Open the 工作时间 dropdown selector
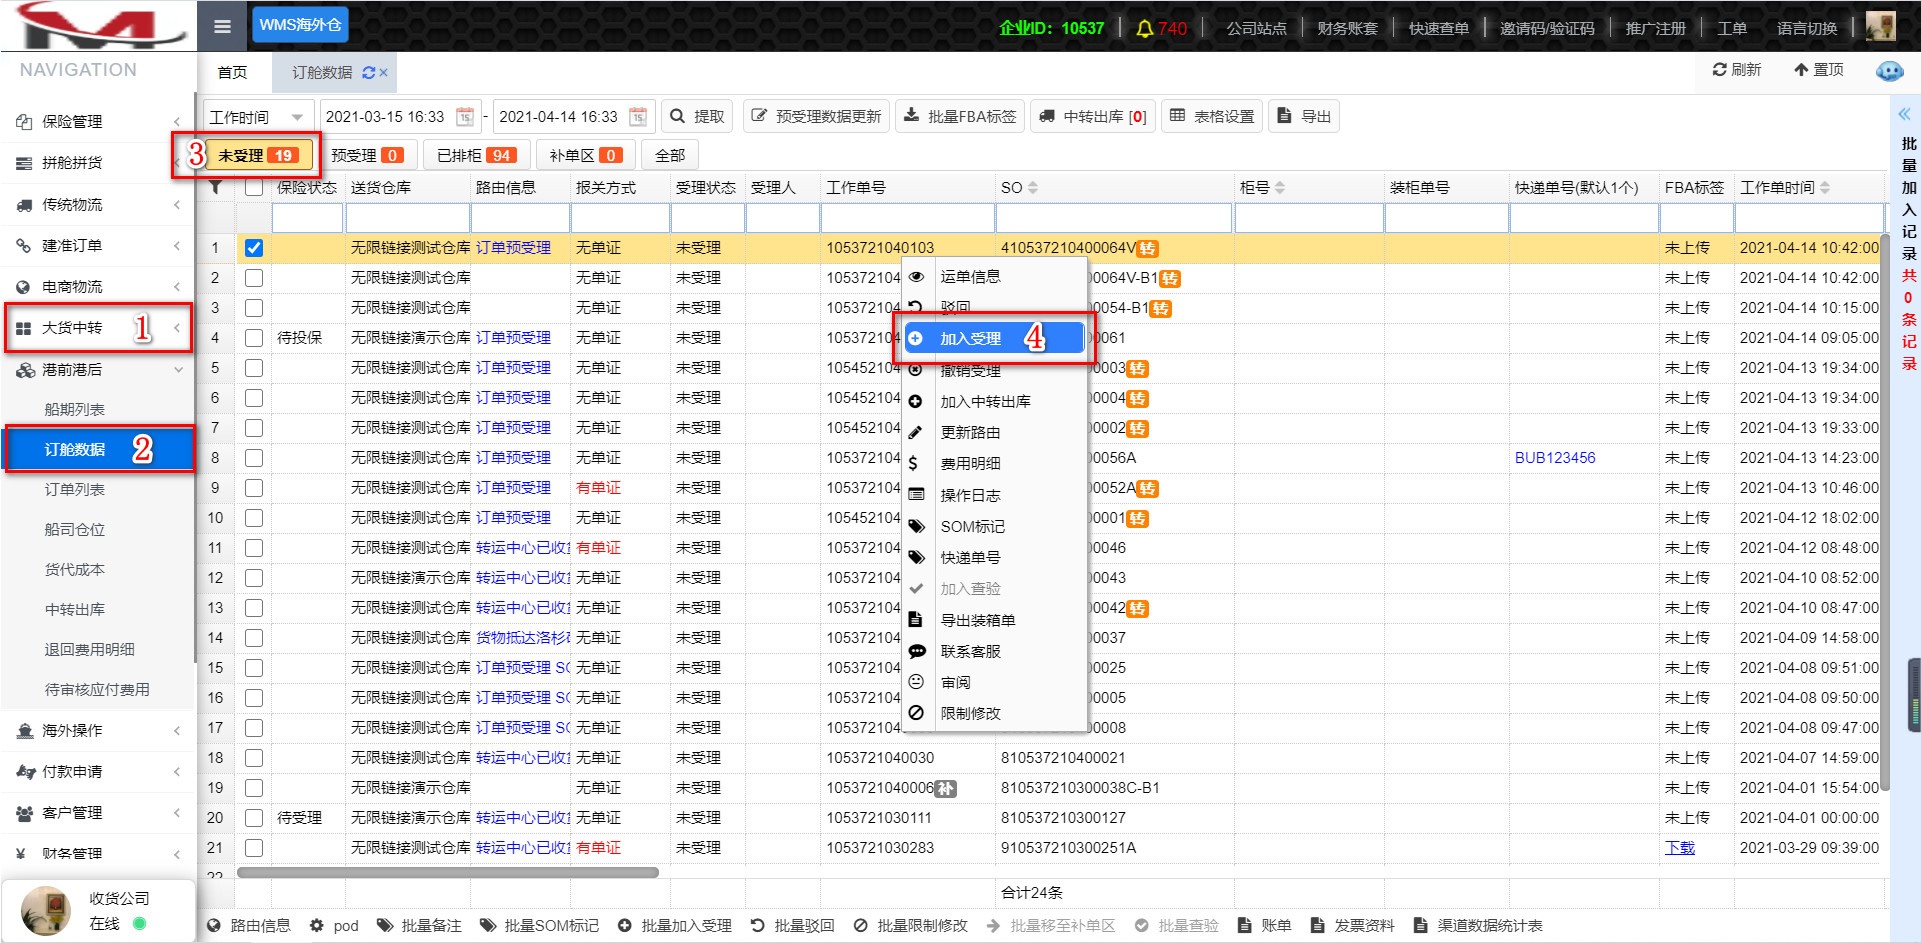Image resolution: width=1921 pixels, height=943 pixels. [257, 117]
